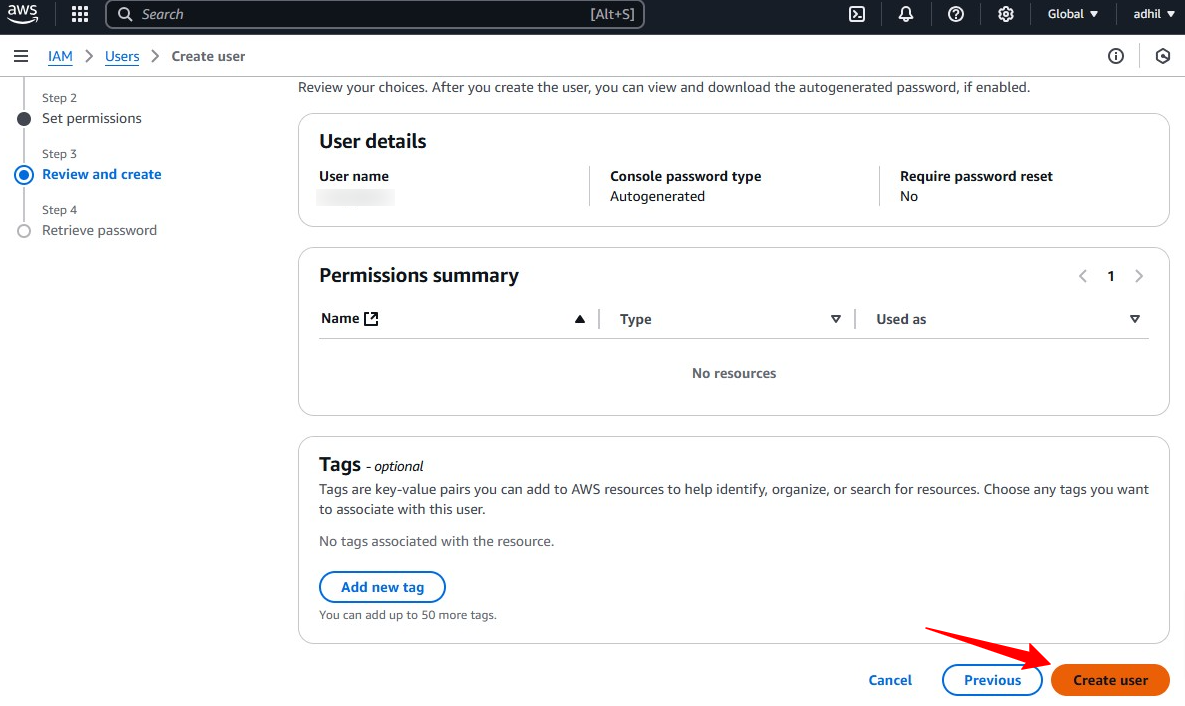Image resolution: width=1185 pixels, height=706 pixels.
Task: Open the help question mark icon
Action: coord(956,14)
